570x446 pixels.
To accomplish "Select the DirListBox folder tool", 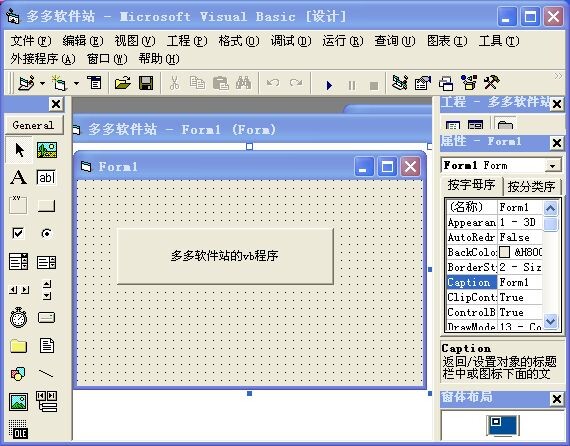I will (18, 346).
